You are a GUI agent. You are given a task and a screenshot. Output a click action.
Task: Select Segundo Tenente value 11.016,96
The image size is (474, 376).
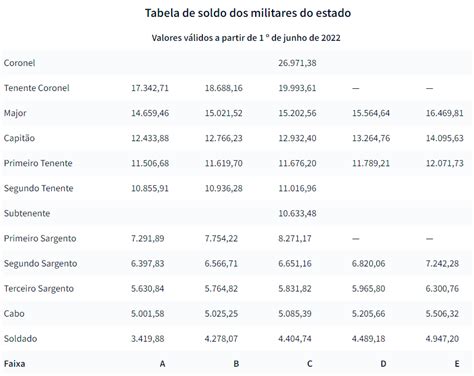click(x=297, y=188)
